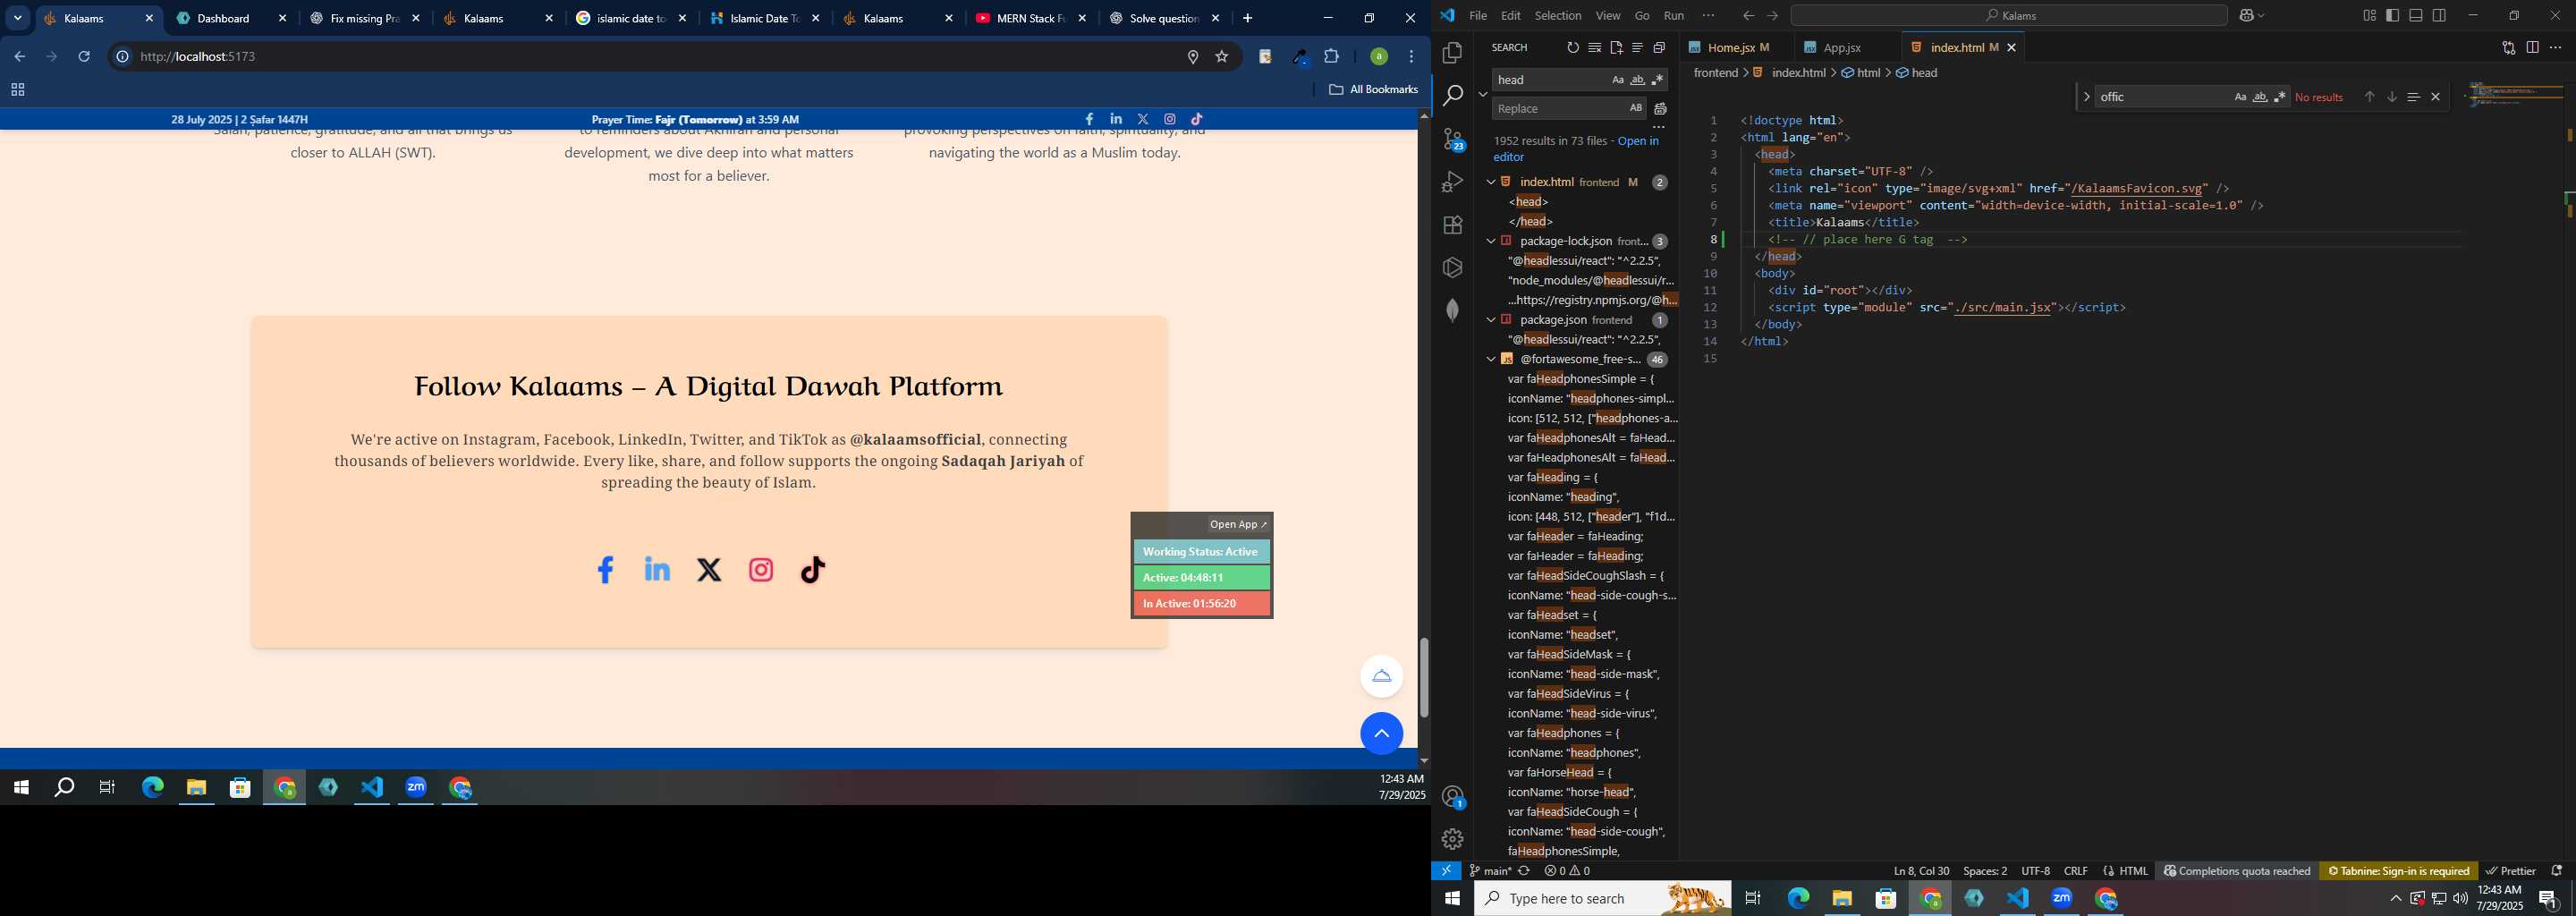Click View as Tree icon in search panel

[x=1637, y=48]
